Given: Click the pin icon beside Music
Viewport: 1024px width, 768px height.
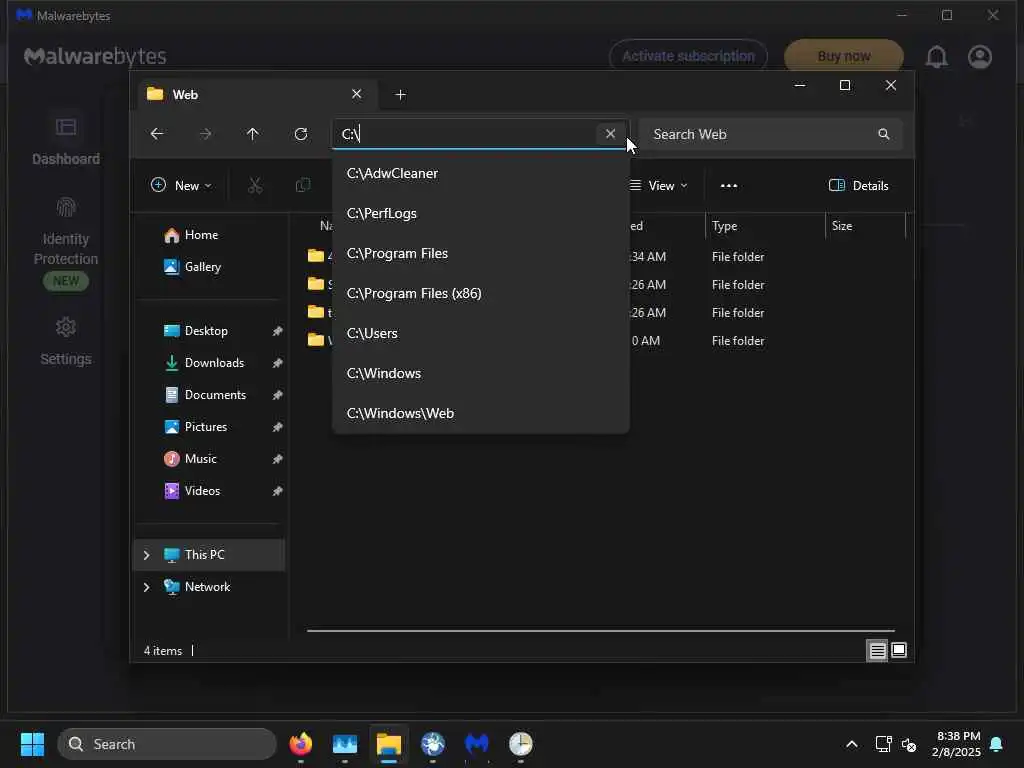Looking at the screenshot, I should click(278, 459).
